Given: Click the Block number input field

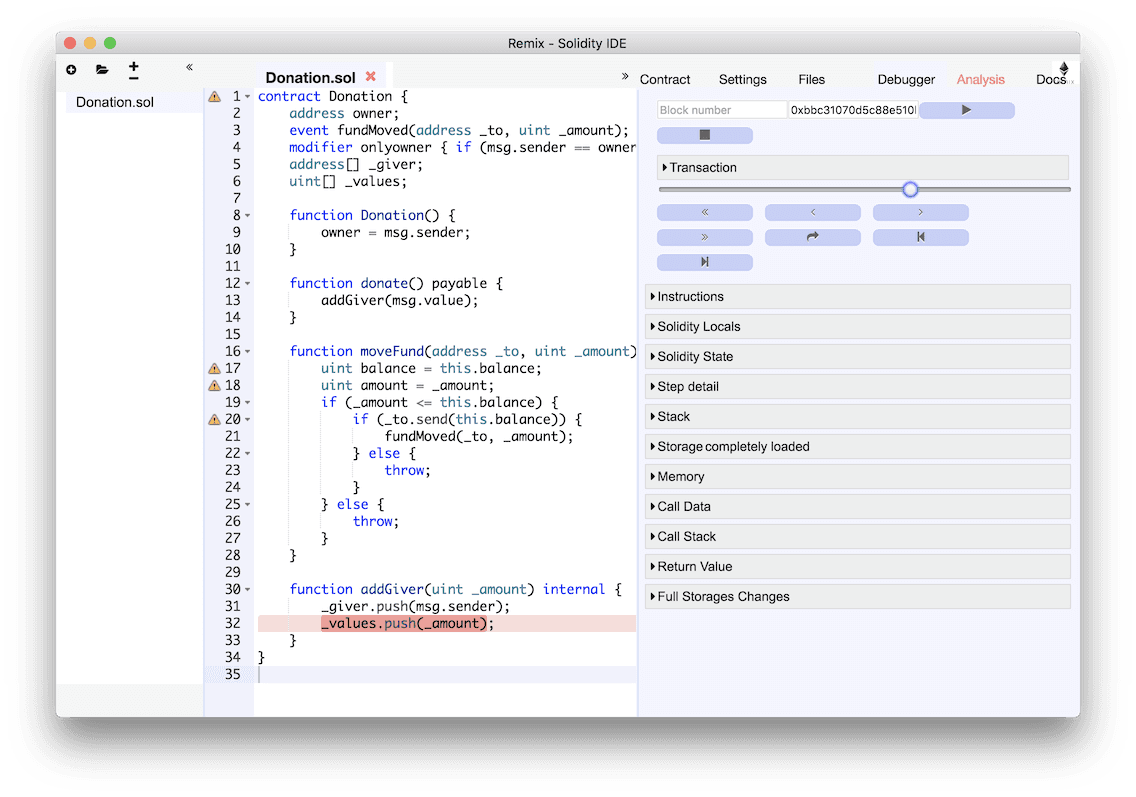Looking at the screenshot, I should tap(722, 110).
